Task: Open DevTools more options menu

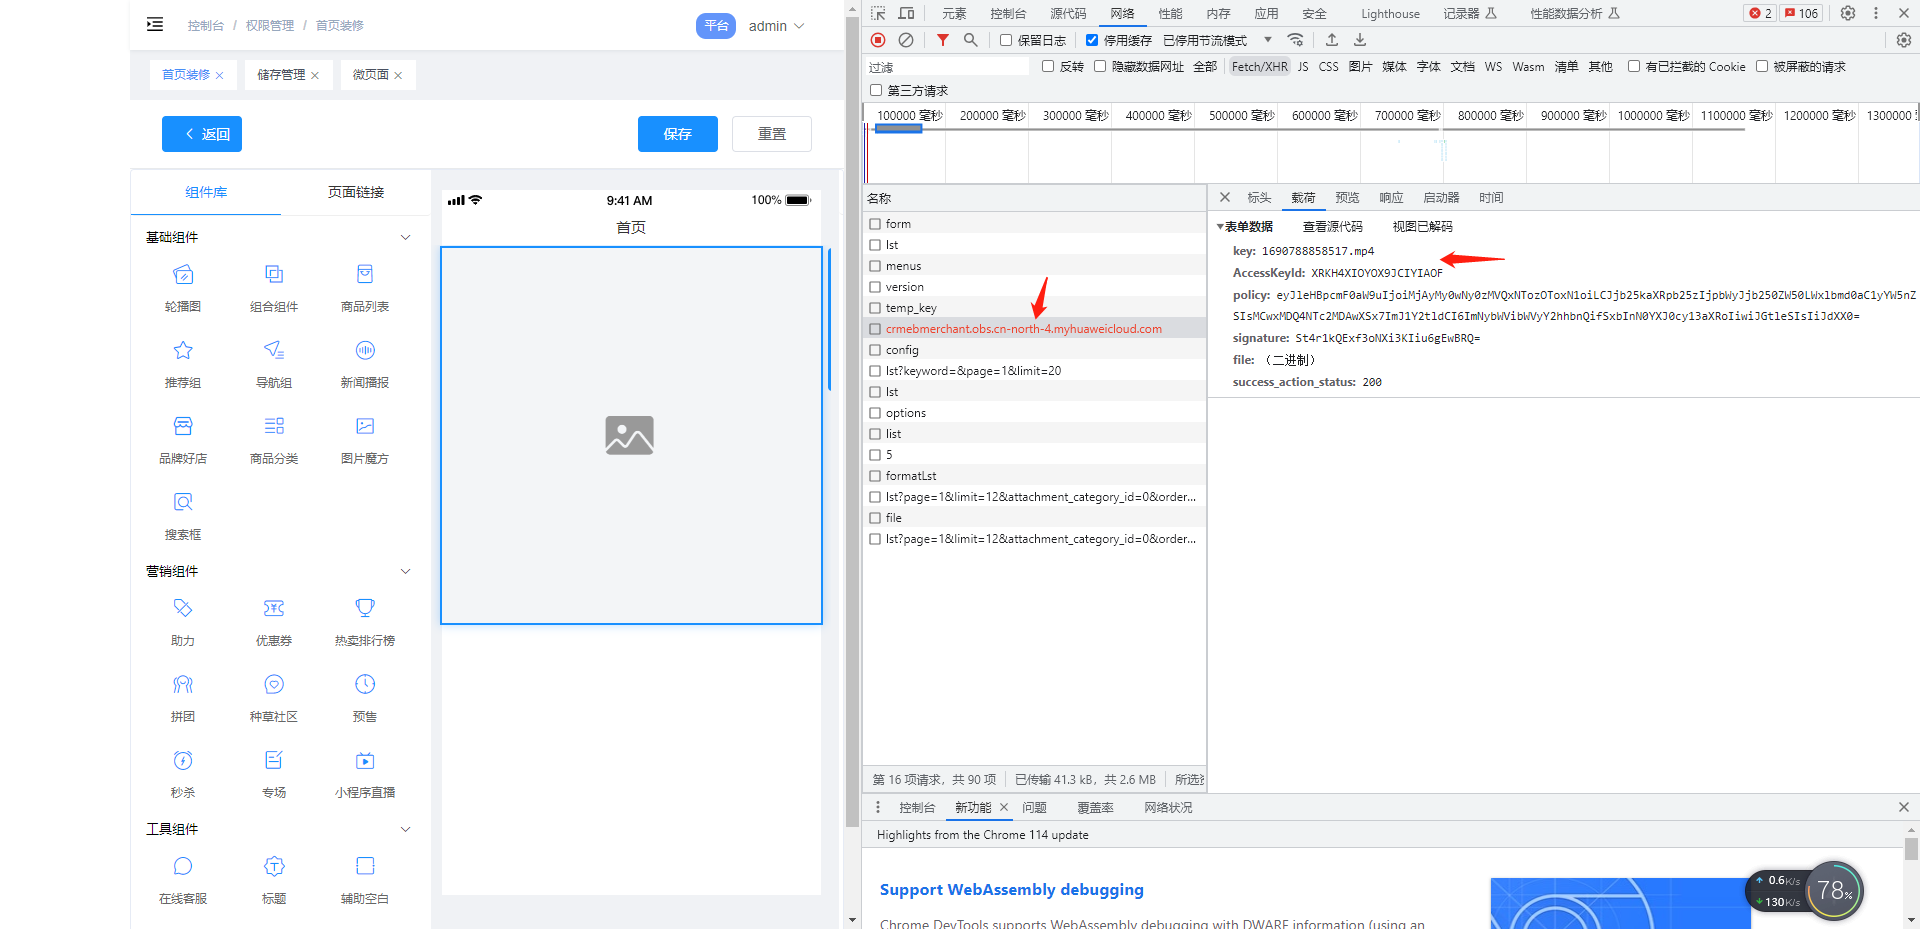Action: pos(1876,13)
